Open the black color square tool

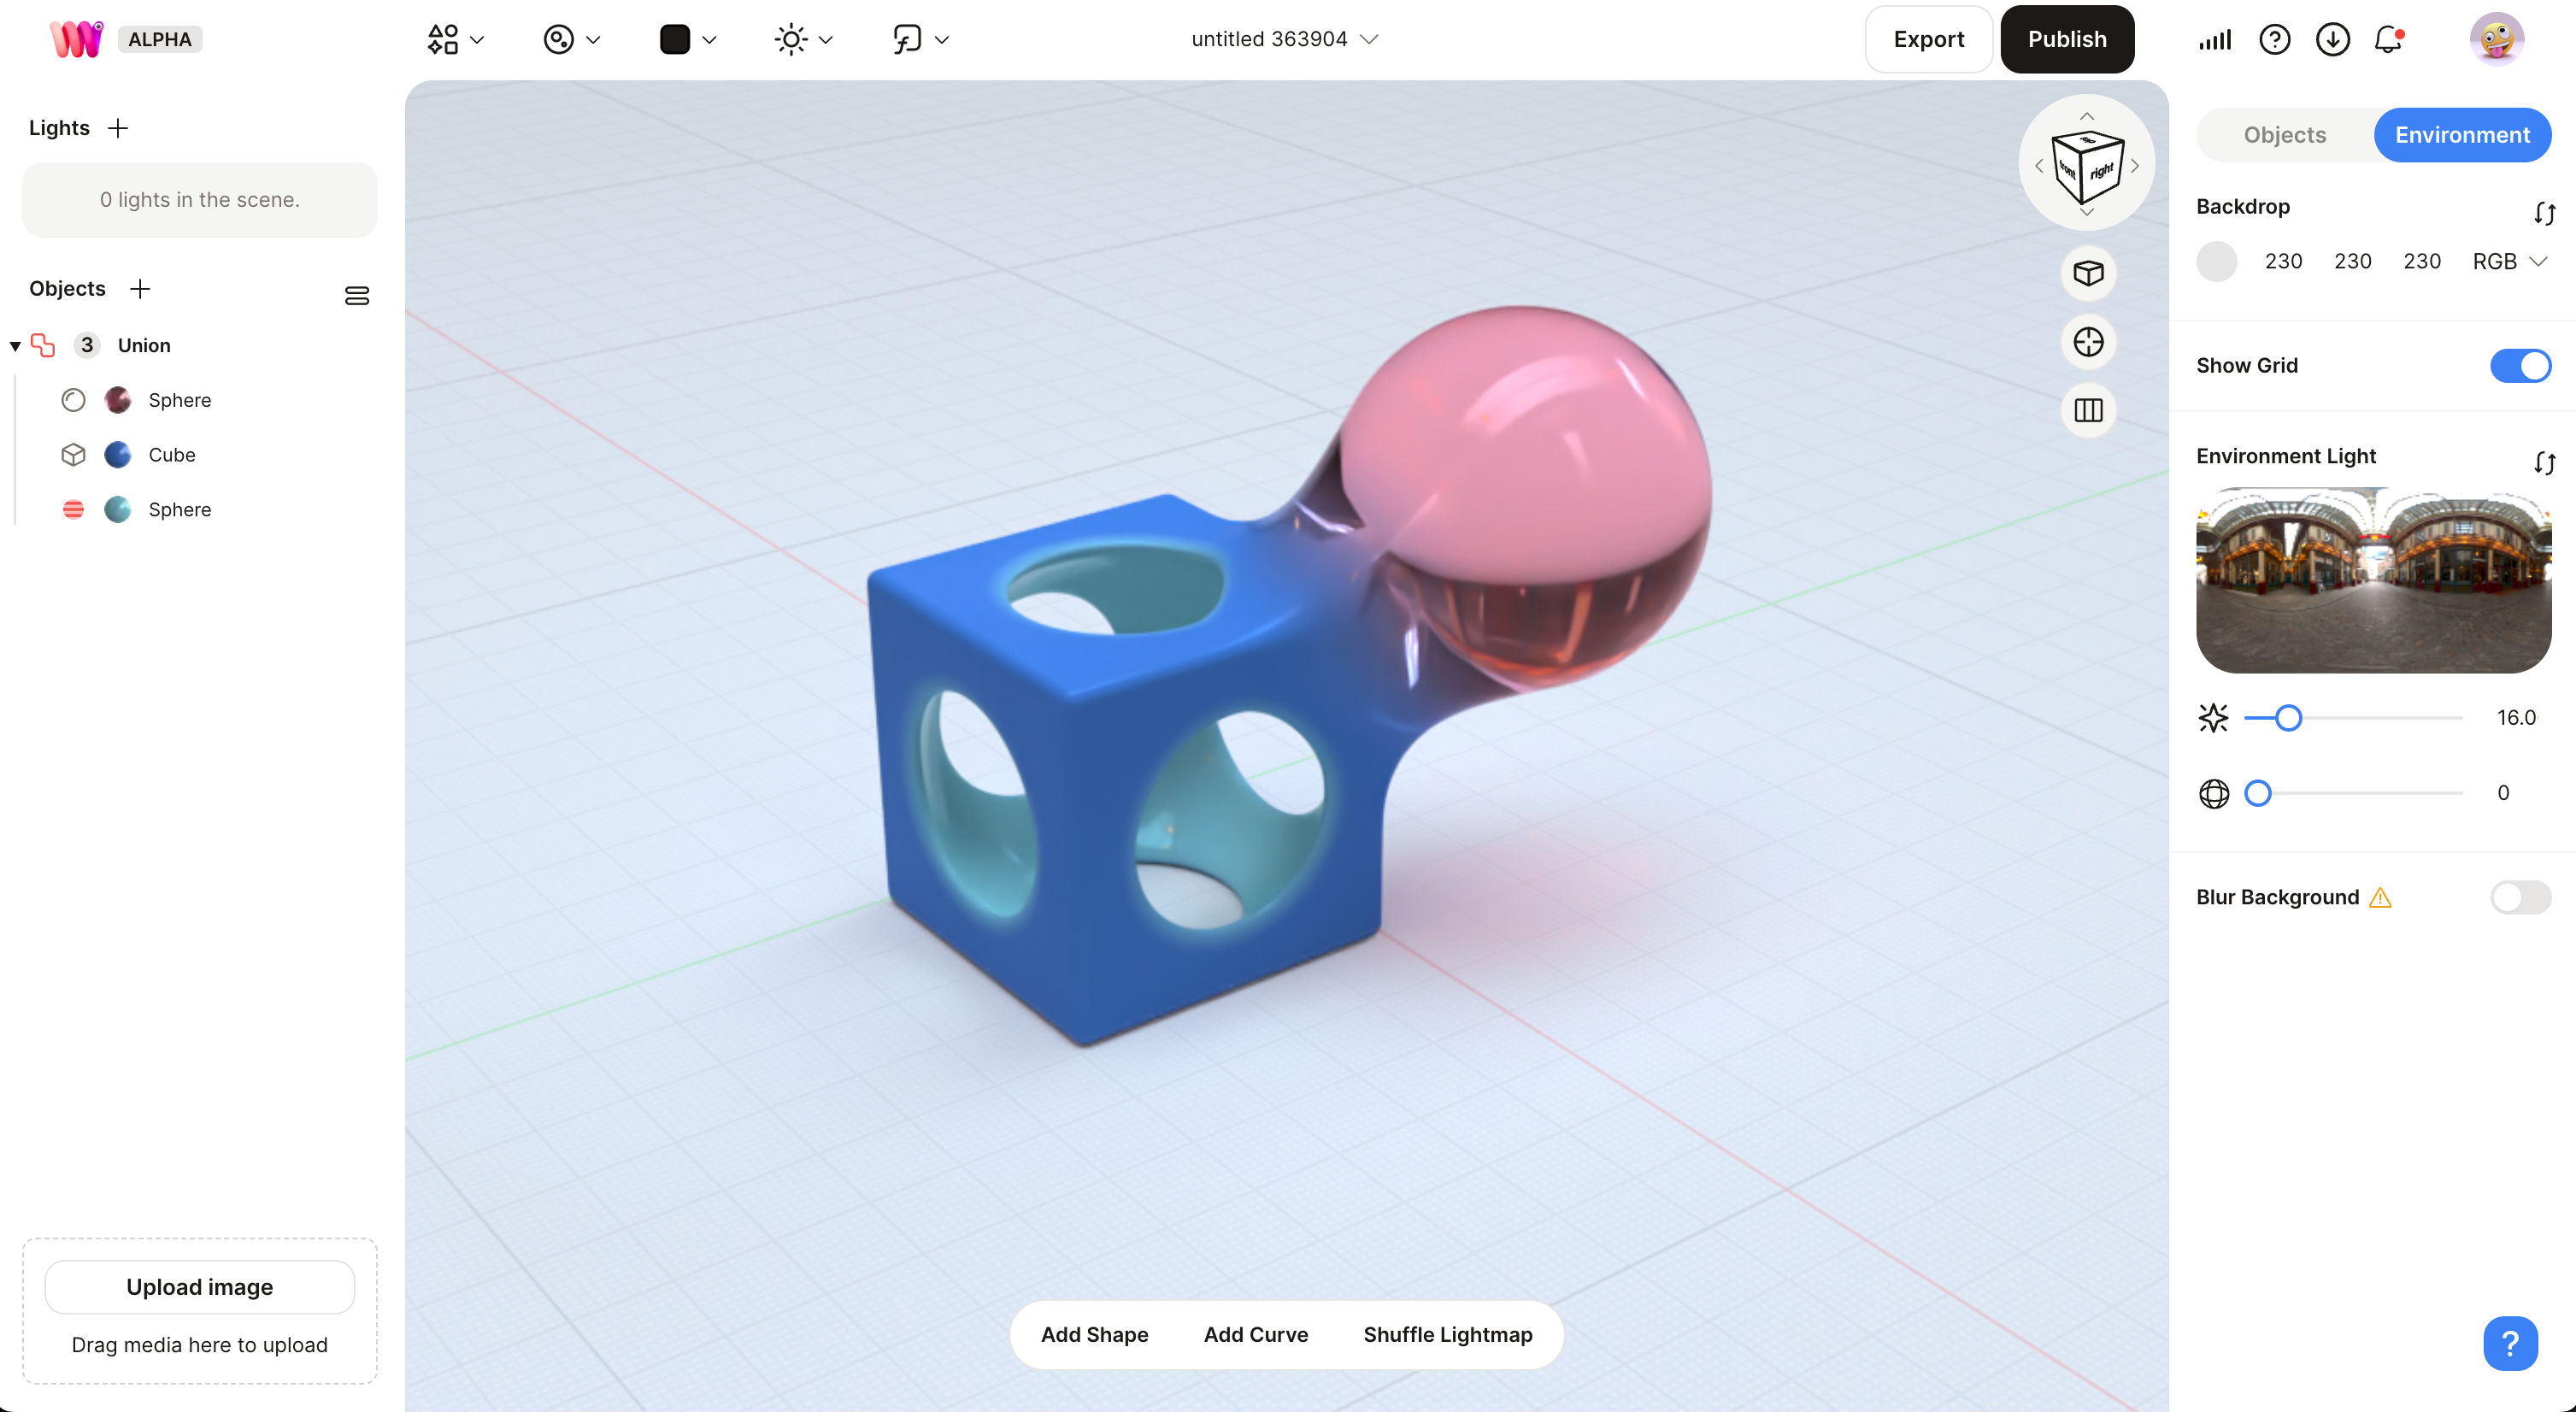(x=675, y=39)
